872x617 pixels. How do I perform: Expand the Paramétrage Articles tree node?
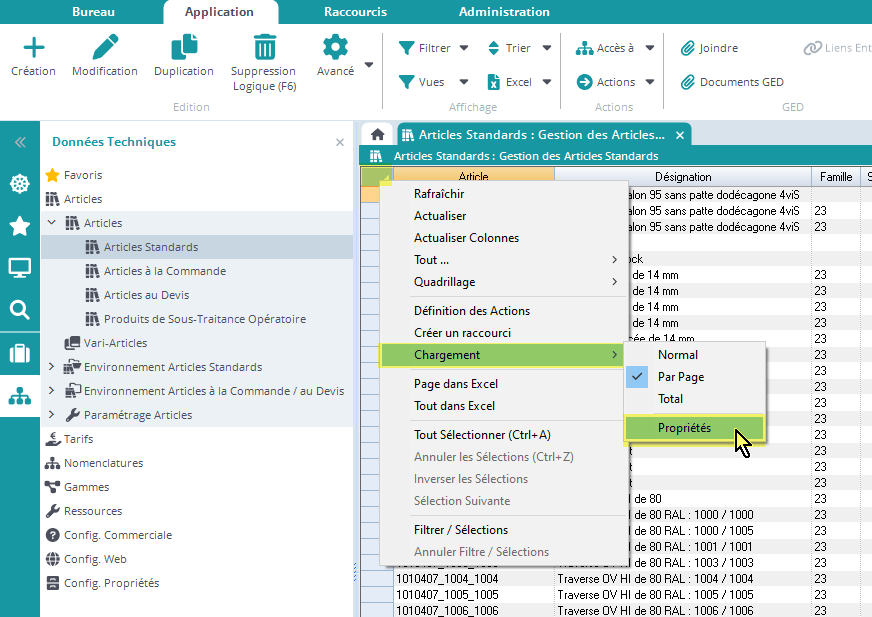point(51,415)
